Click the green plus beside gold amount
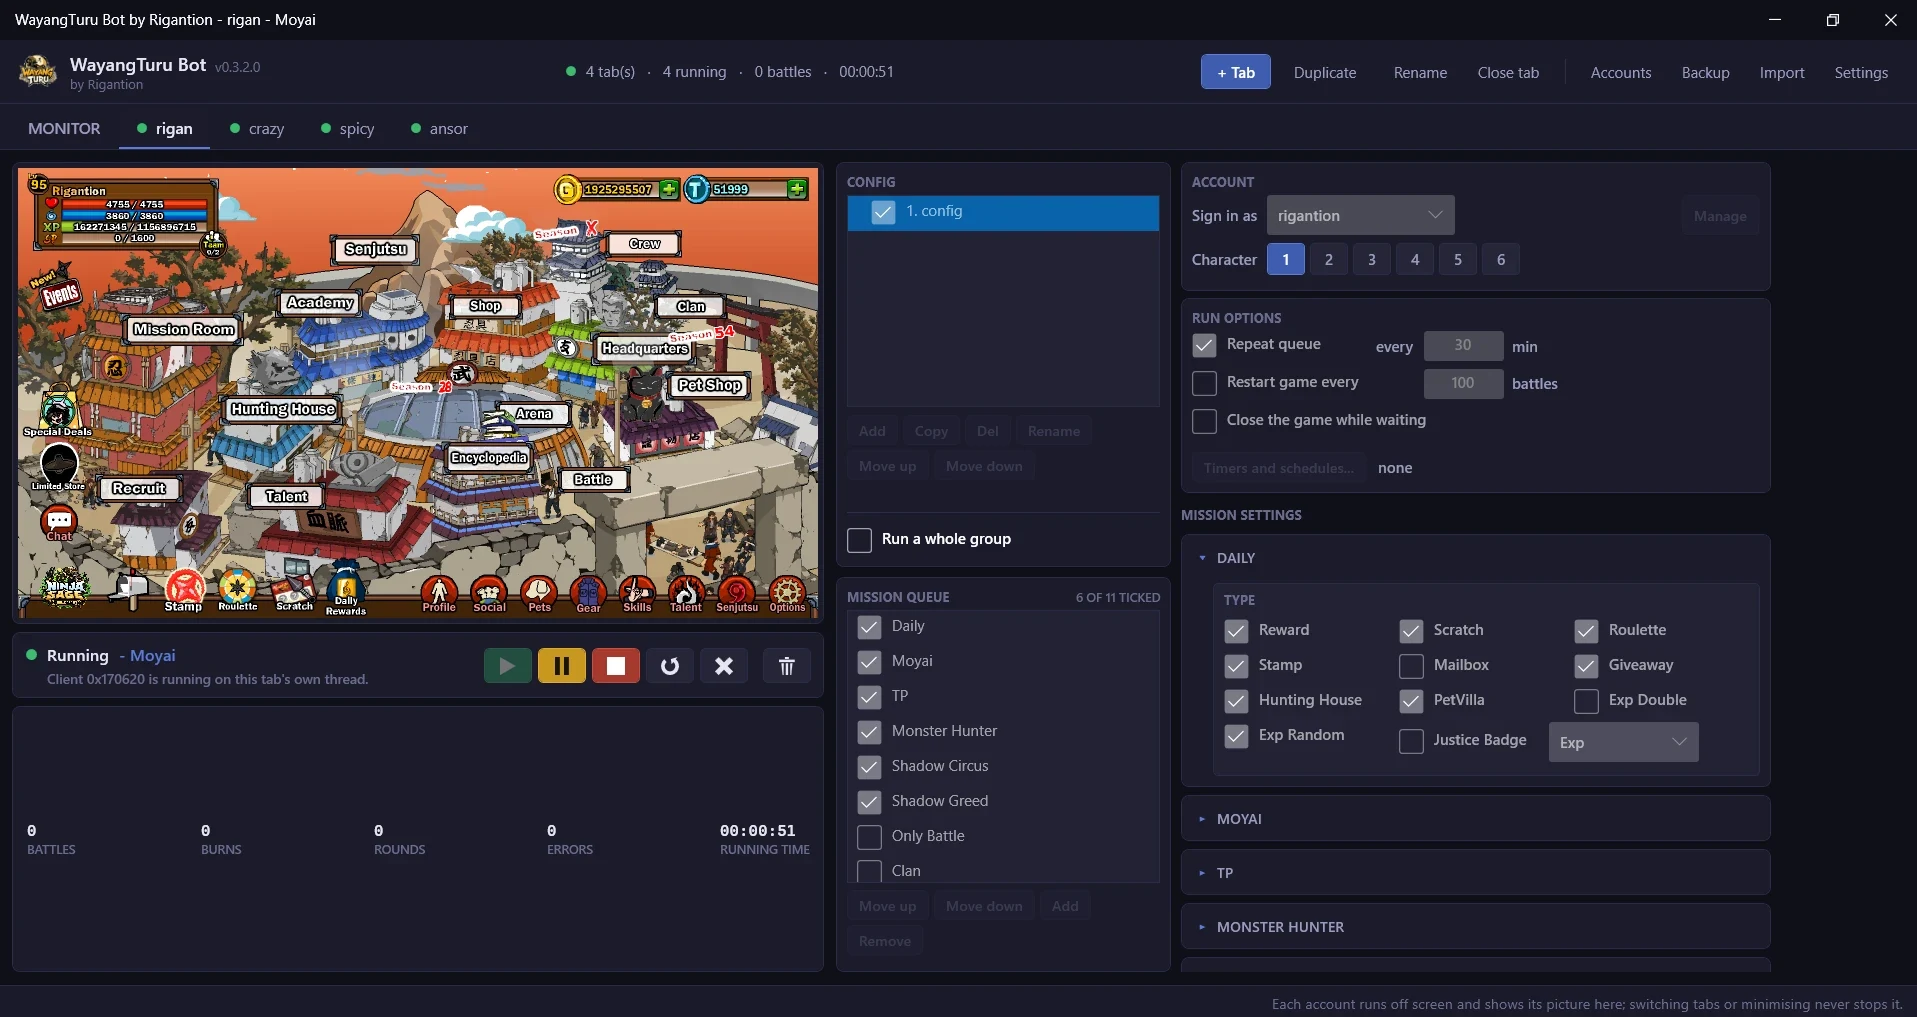 tap(668, 188)
